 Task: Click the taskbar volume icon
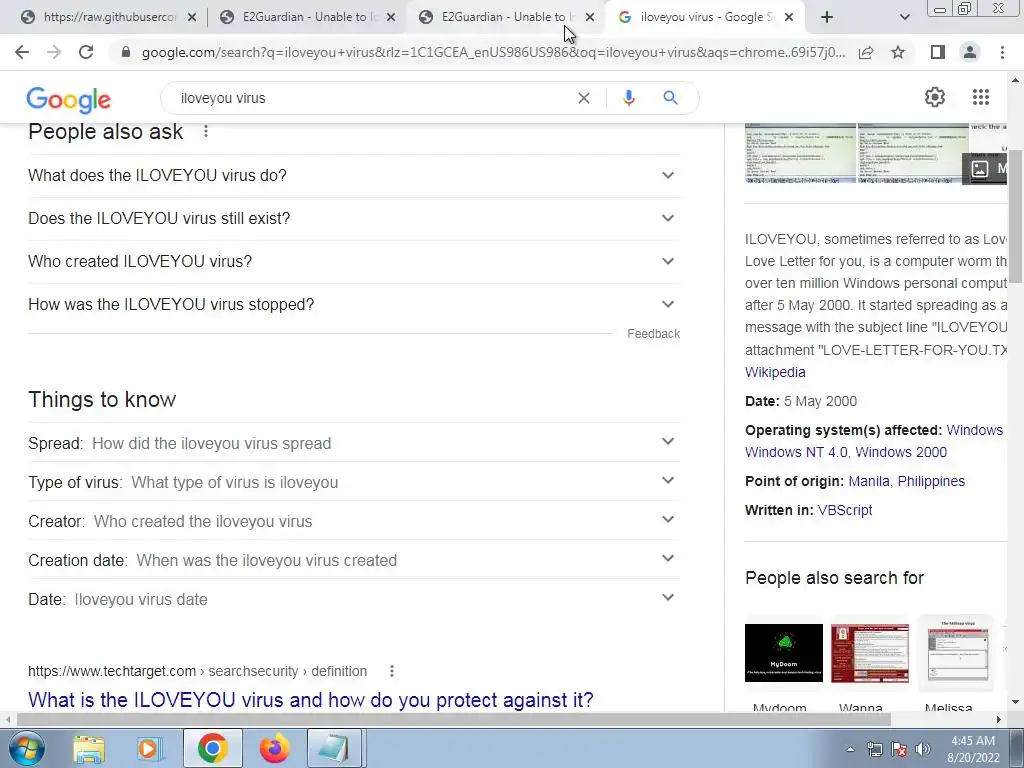(923, 749)
